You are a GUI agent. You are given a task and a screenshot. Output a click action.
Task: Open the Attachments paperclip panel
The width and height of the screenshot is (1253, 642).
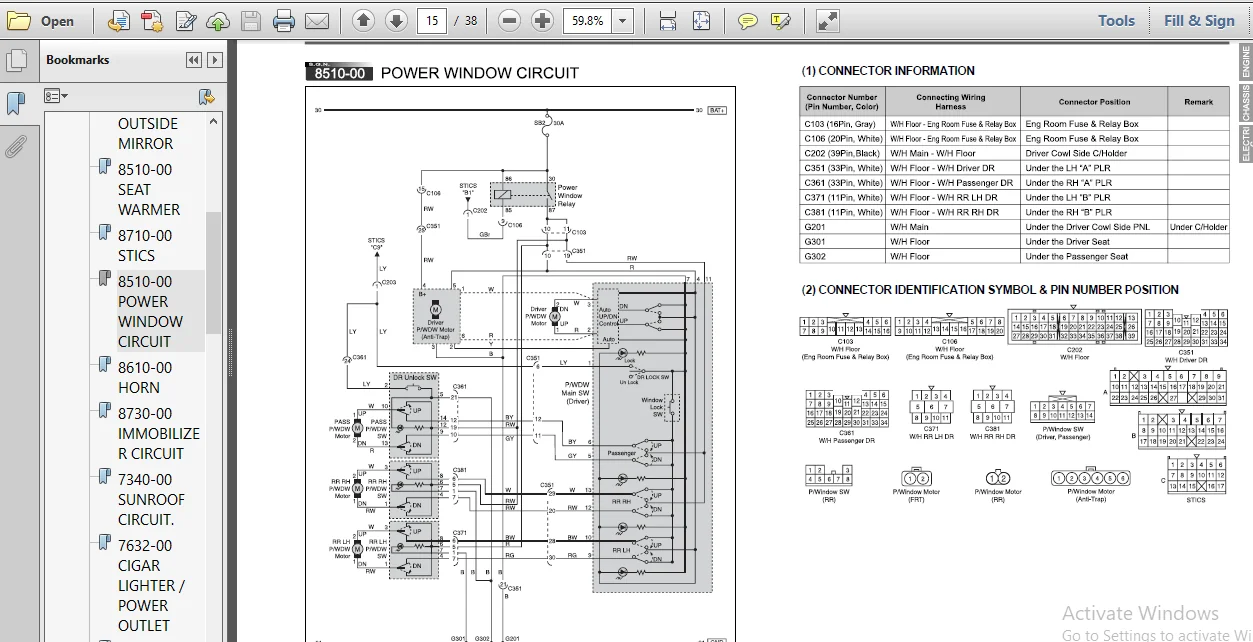pos(16,147)
